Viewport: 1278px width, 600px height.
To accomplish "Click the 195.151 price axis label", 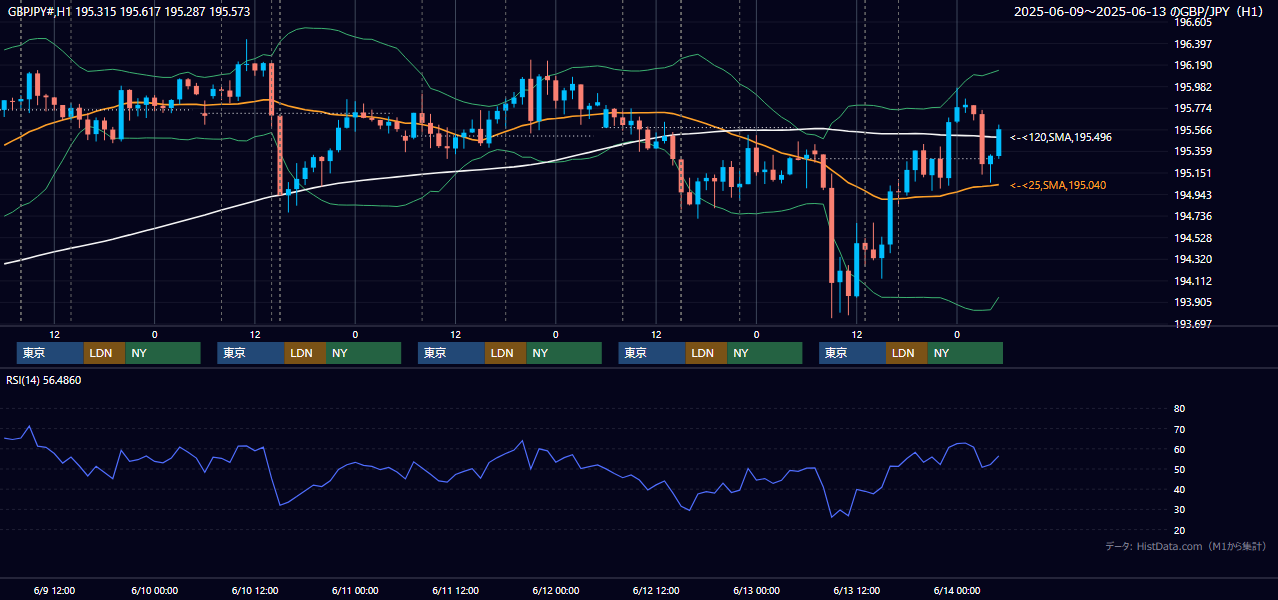I will click(1193, 173).
